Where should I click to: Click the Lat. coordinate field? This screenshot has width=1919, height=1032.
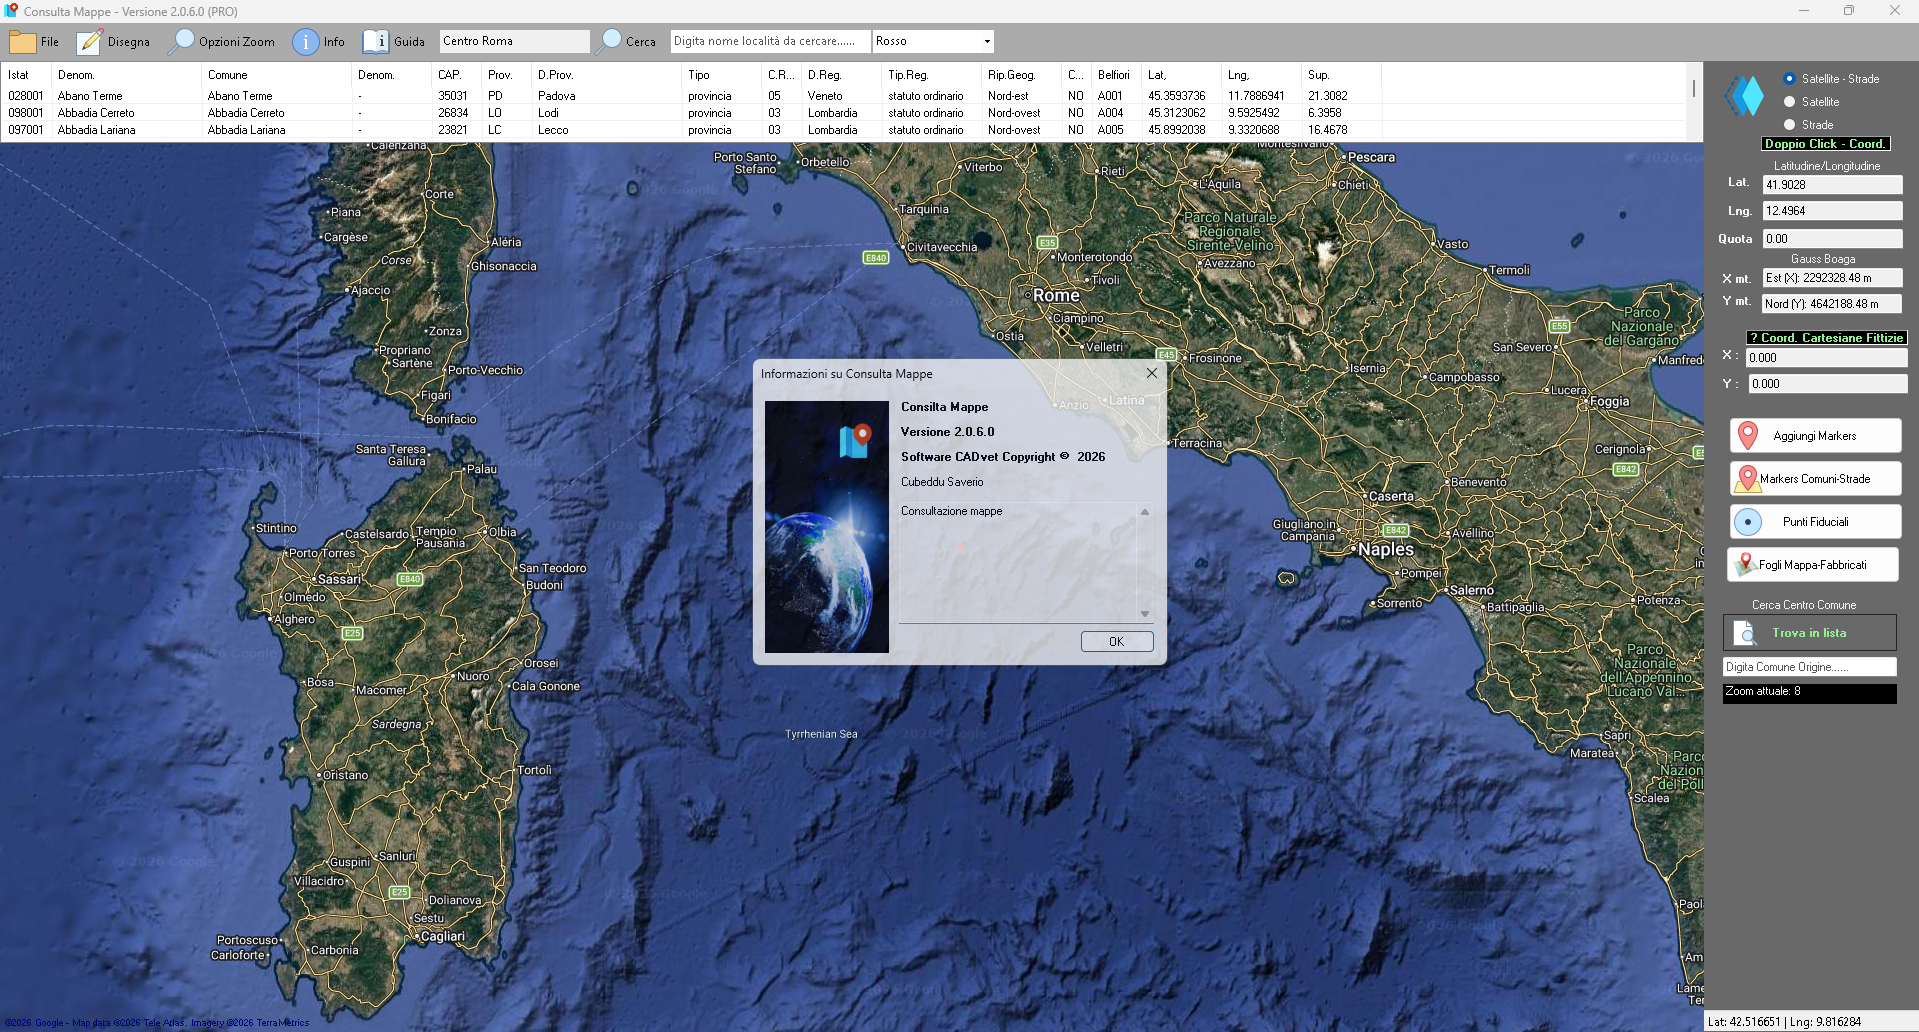pyautogui.click(x=1832, y=185)
